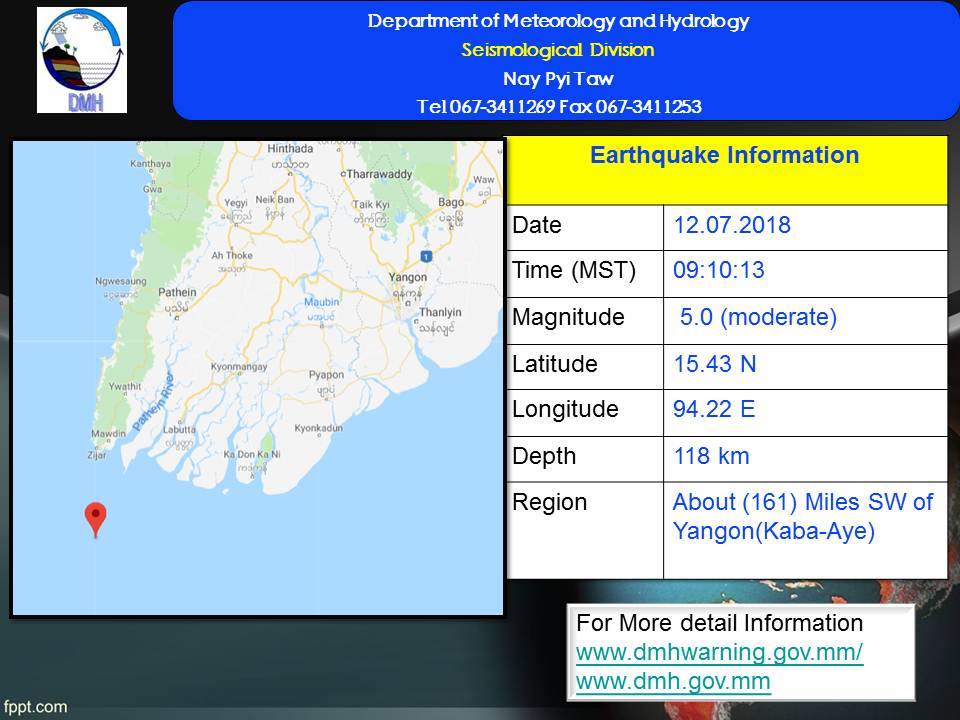Click the Yegyi label on the map
Screen dimensions: 960x720
[x=236, y=203]
